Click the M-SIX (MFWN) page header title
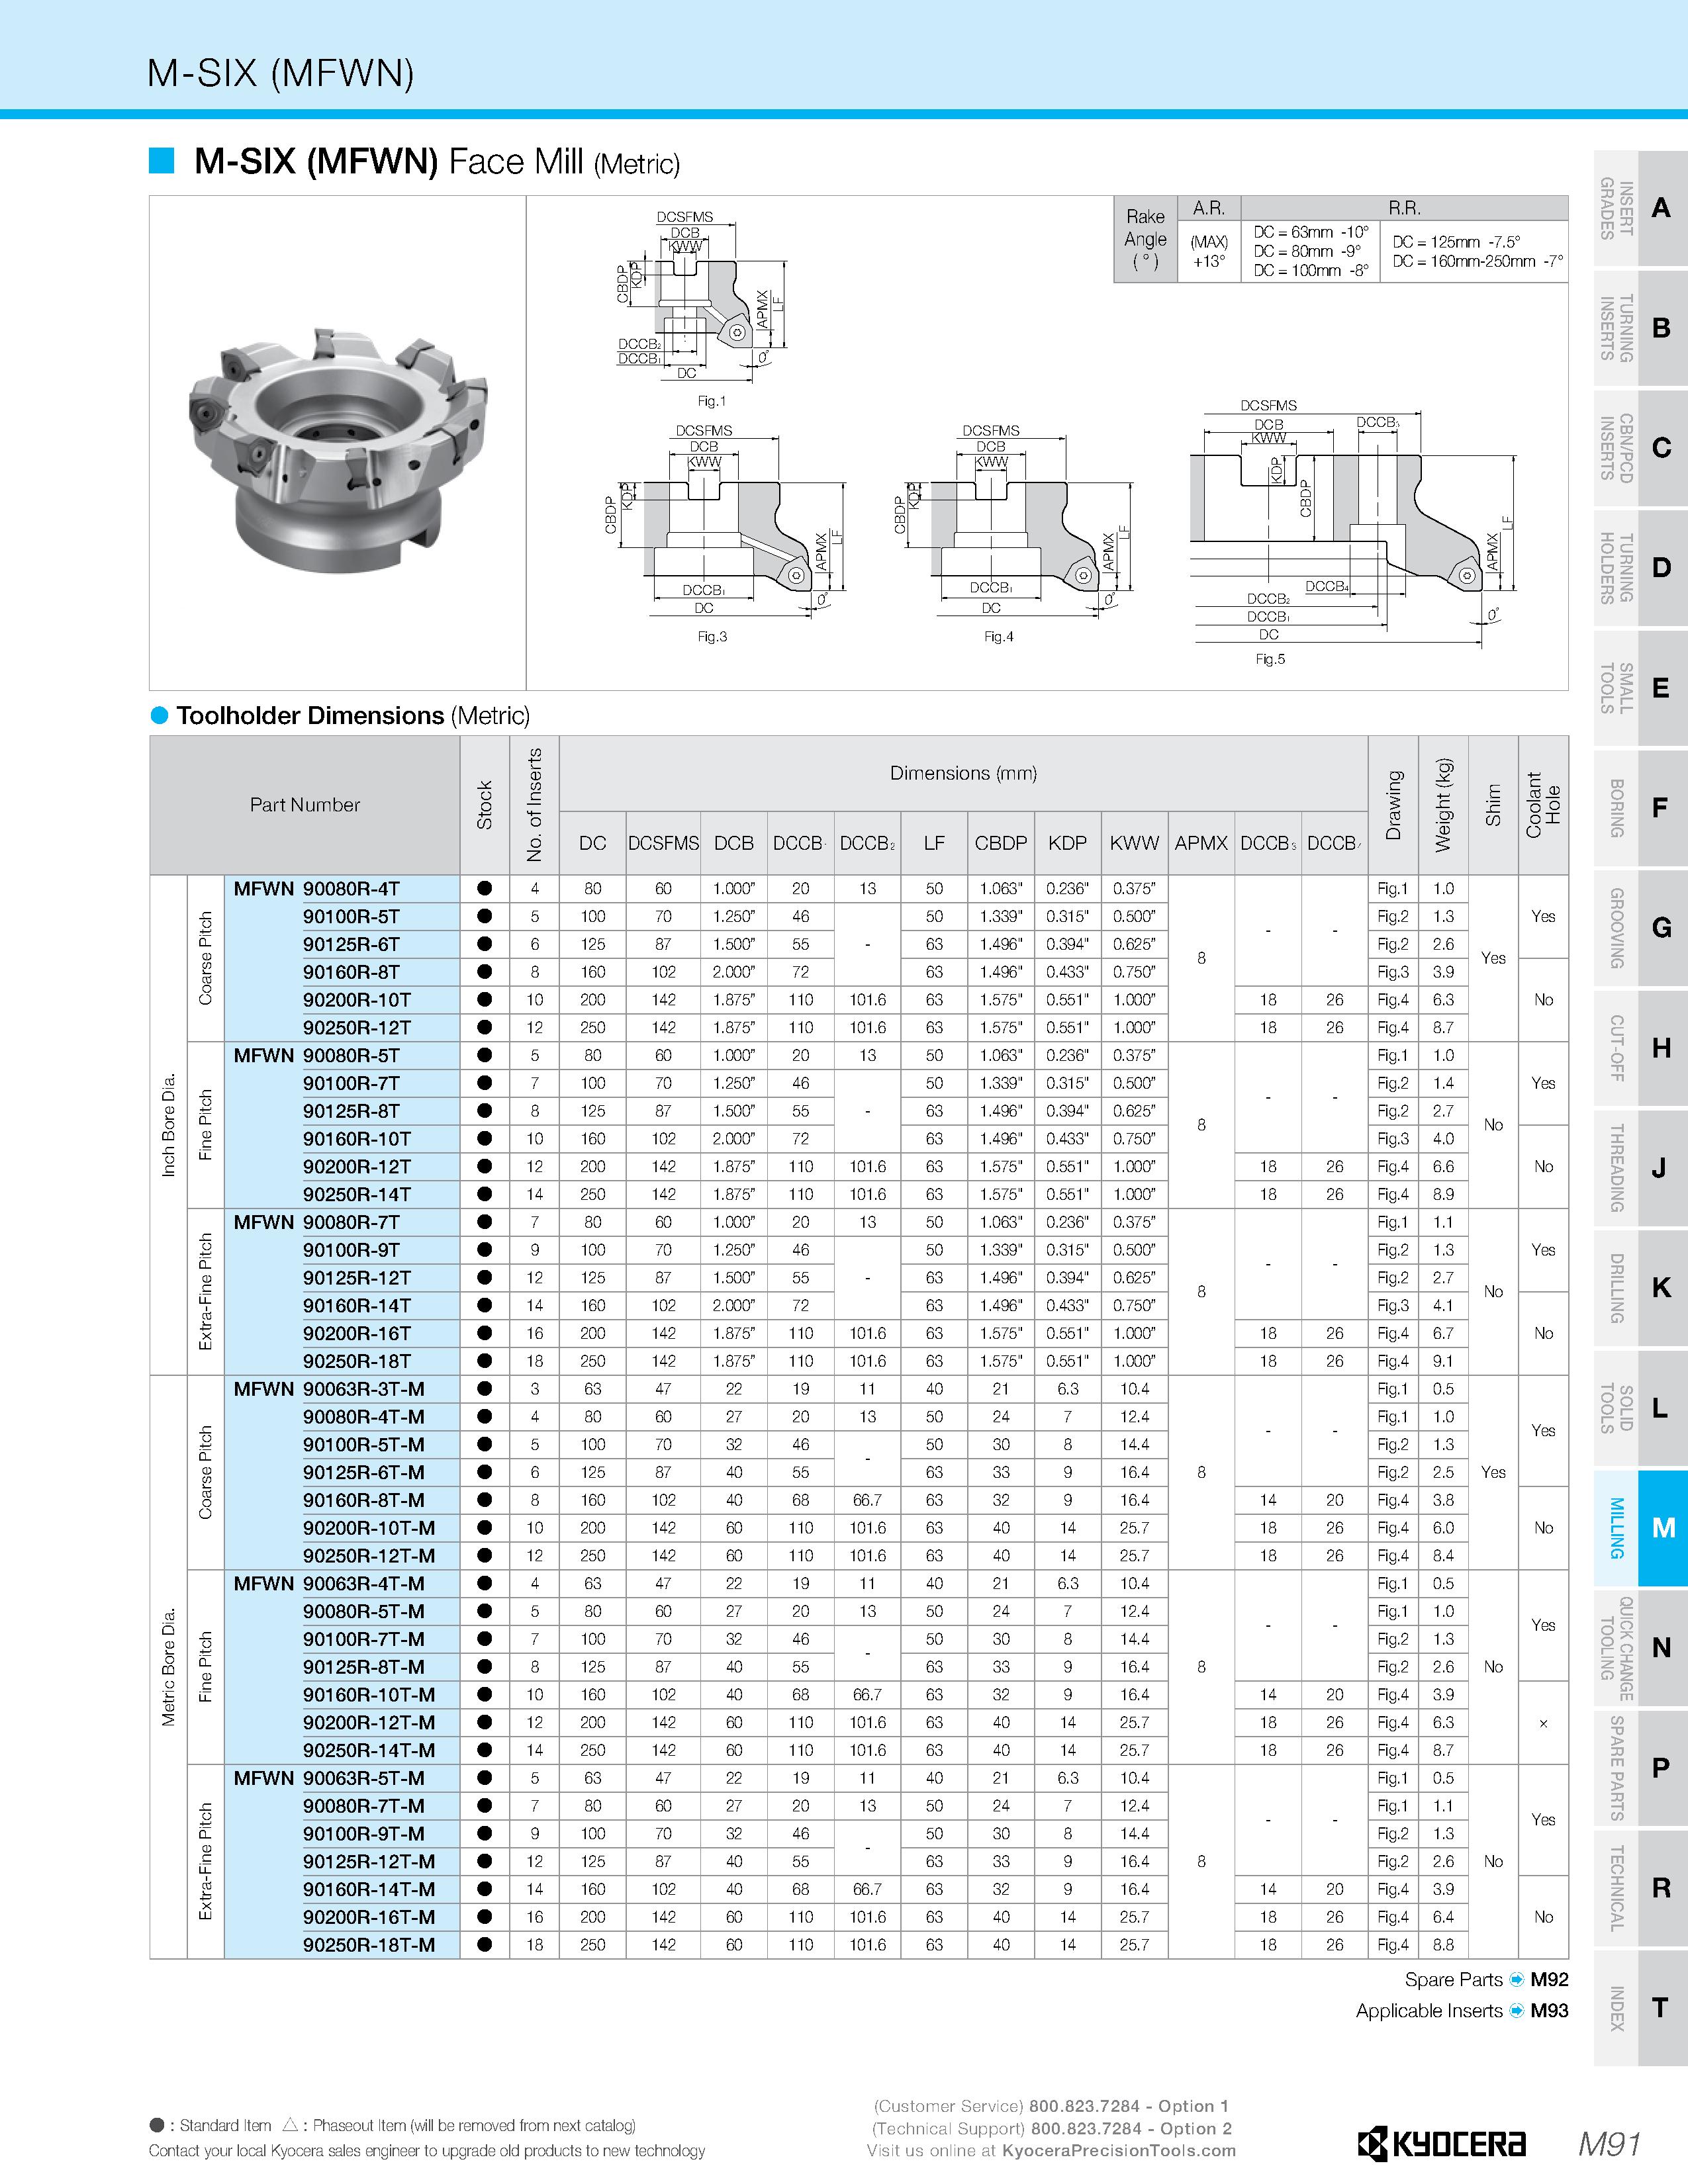The height and width of the screenshot is (2184, 1688). coord(281,73)
